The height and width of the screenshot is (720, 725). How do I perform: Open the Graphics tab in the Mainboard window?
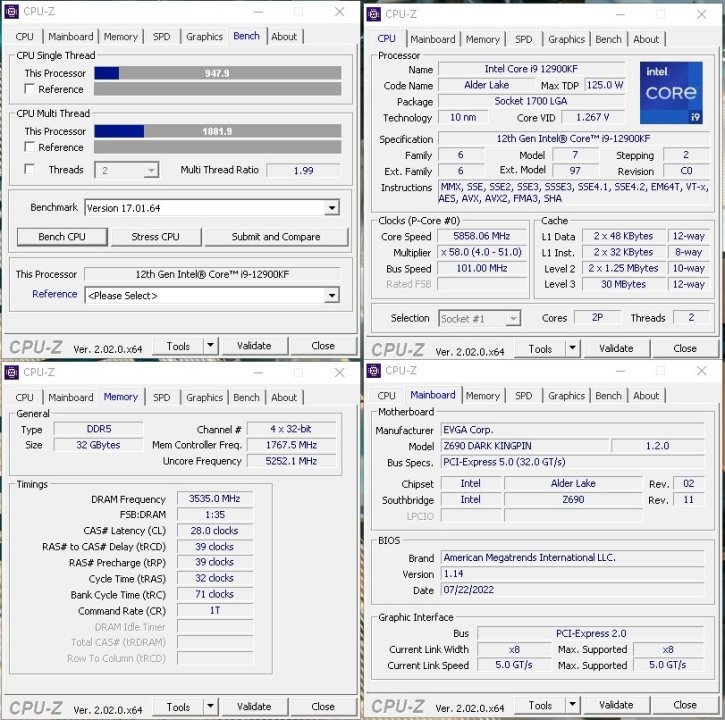point(566,396)
